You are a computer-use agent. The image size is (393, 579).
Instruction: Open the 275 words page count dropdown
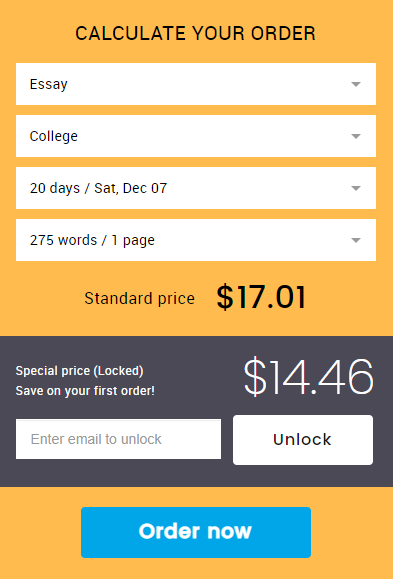click(196, 240)
